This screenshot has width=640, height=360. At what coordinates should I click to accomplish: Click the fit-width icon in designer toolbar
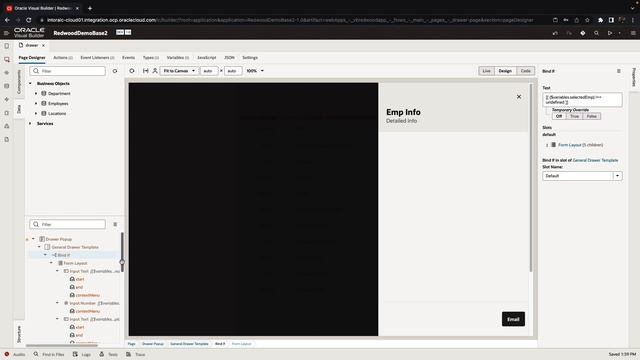coord(145,71)
